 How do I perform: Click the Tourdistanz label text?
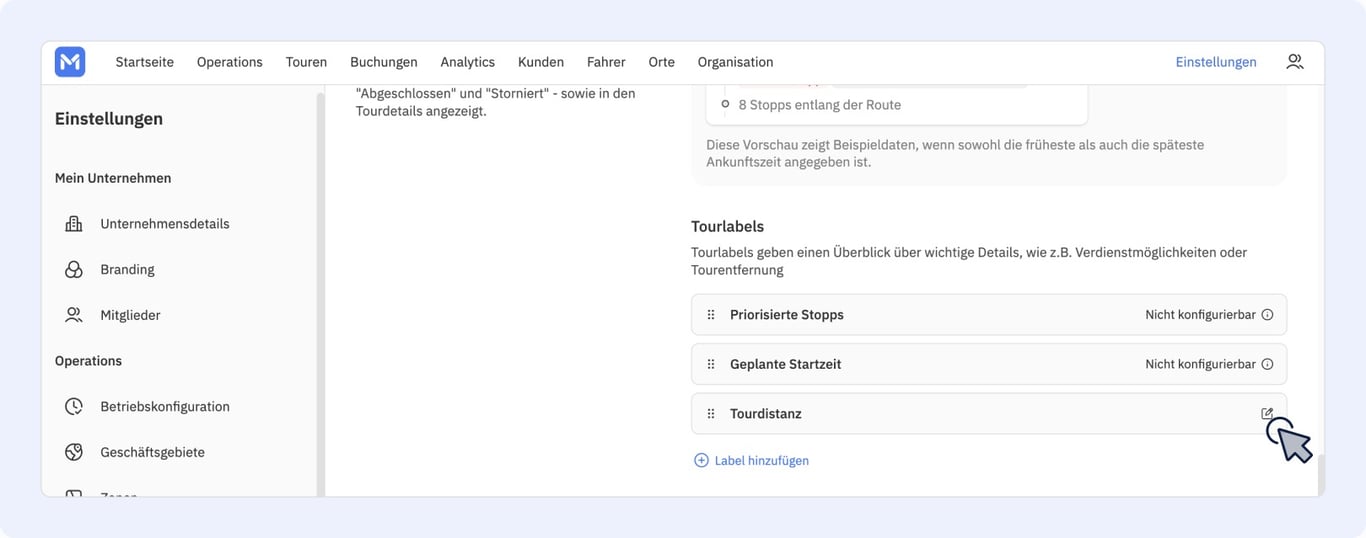[x=766, y=413]
